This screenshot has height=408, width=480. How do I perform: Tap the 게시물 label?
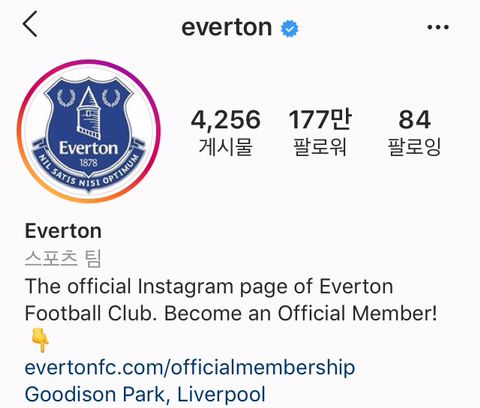tap(226, 147)
